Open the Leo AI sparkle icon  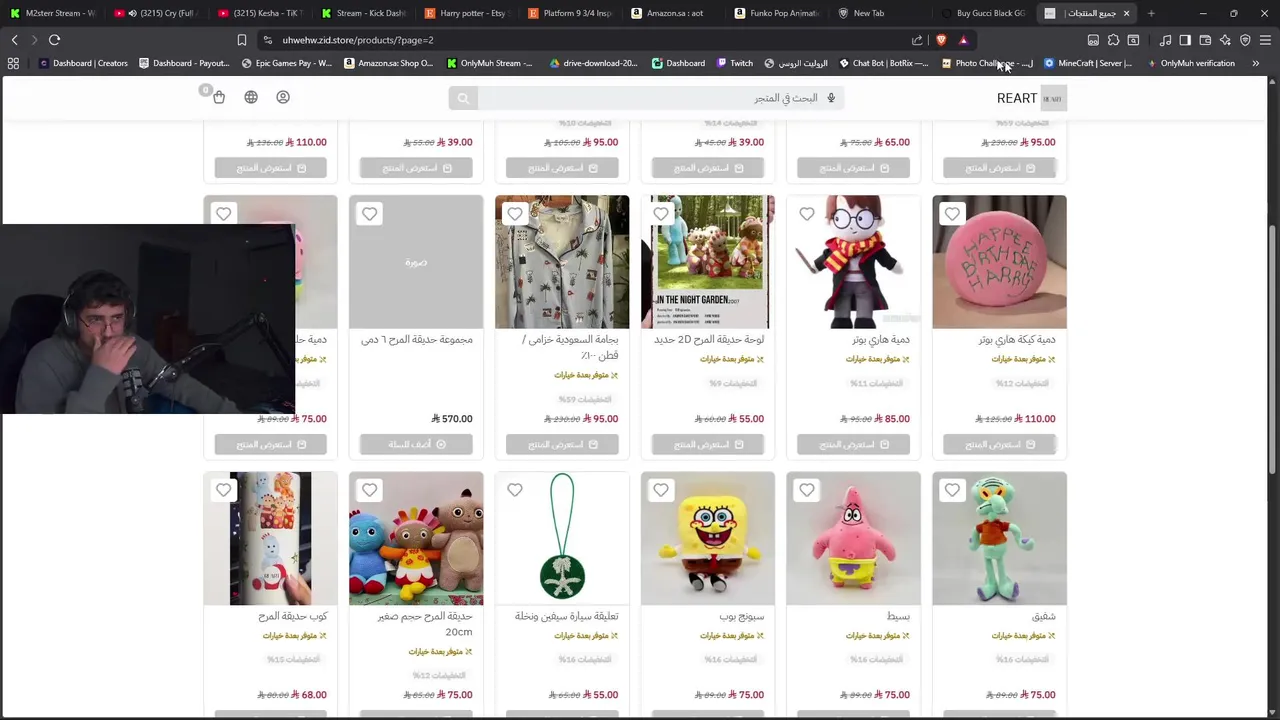click(x=1225, y=40)
